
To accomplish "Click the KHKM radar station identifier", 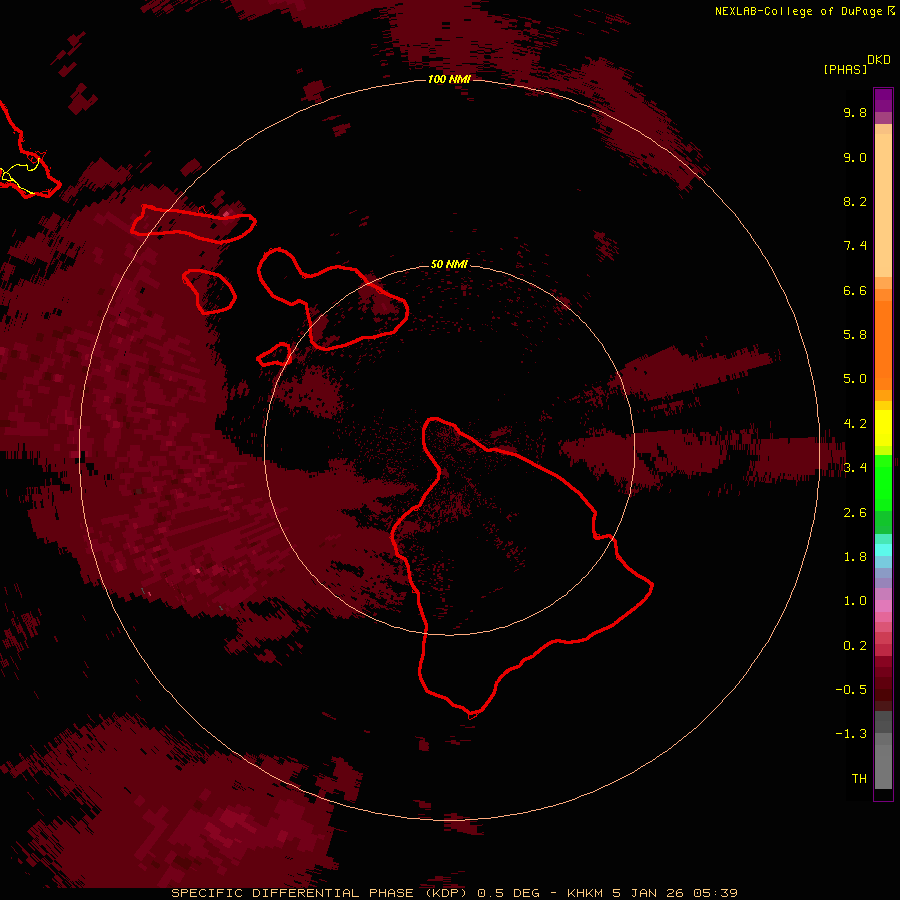I will [x=585, y=893].
